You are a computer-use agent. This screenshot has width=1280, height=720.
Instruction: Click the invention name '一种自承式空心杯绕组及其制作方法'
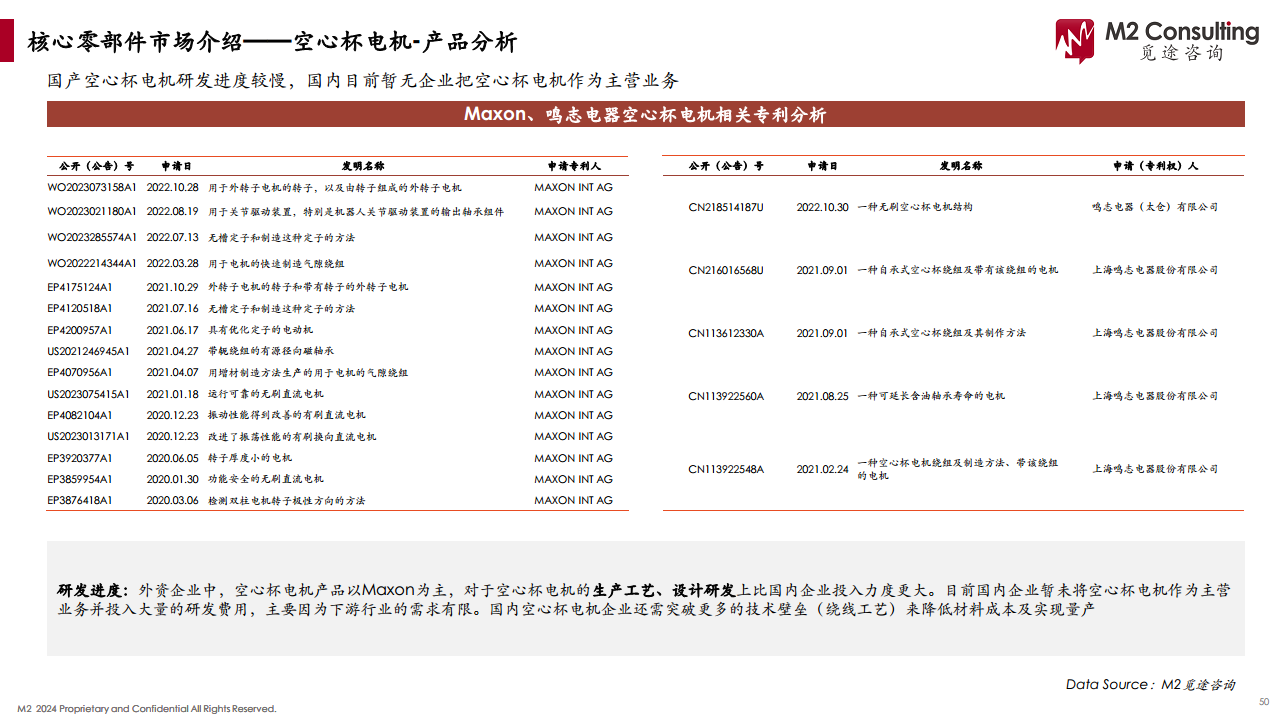(x=942, y=333)
